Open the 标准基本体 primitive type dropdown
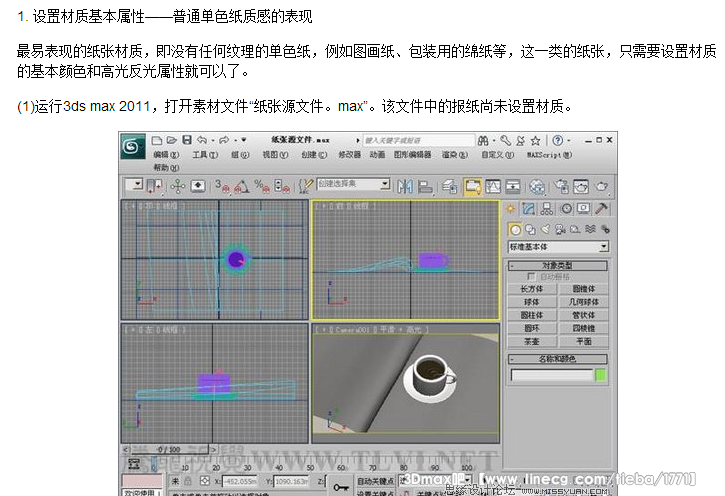This screenshot has height=496, width=725. 558,247
